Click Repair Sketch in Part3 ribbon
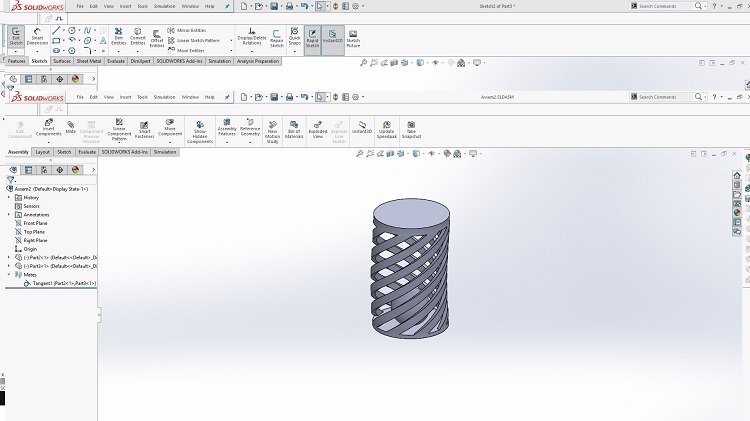 (x=276, y=38)
